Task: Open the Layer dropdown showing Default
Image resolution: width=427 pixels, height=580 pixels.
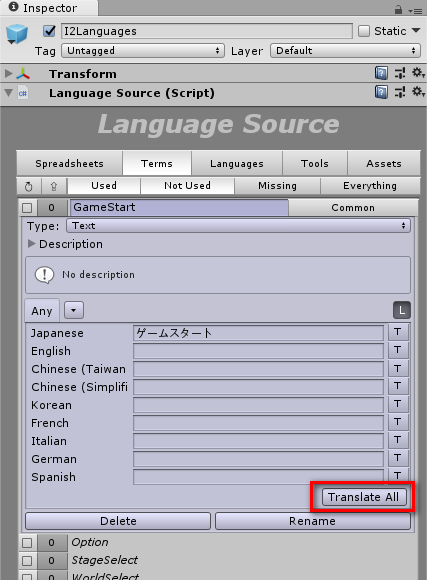Action: [345, 51]
